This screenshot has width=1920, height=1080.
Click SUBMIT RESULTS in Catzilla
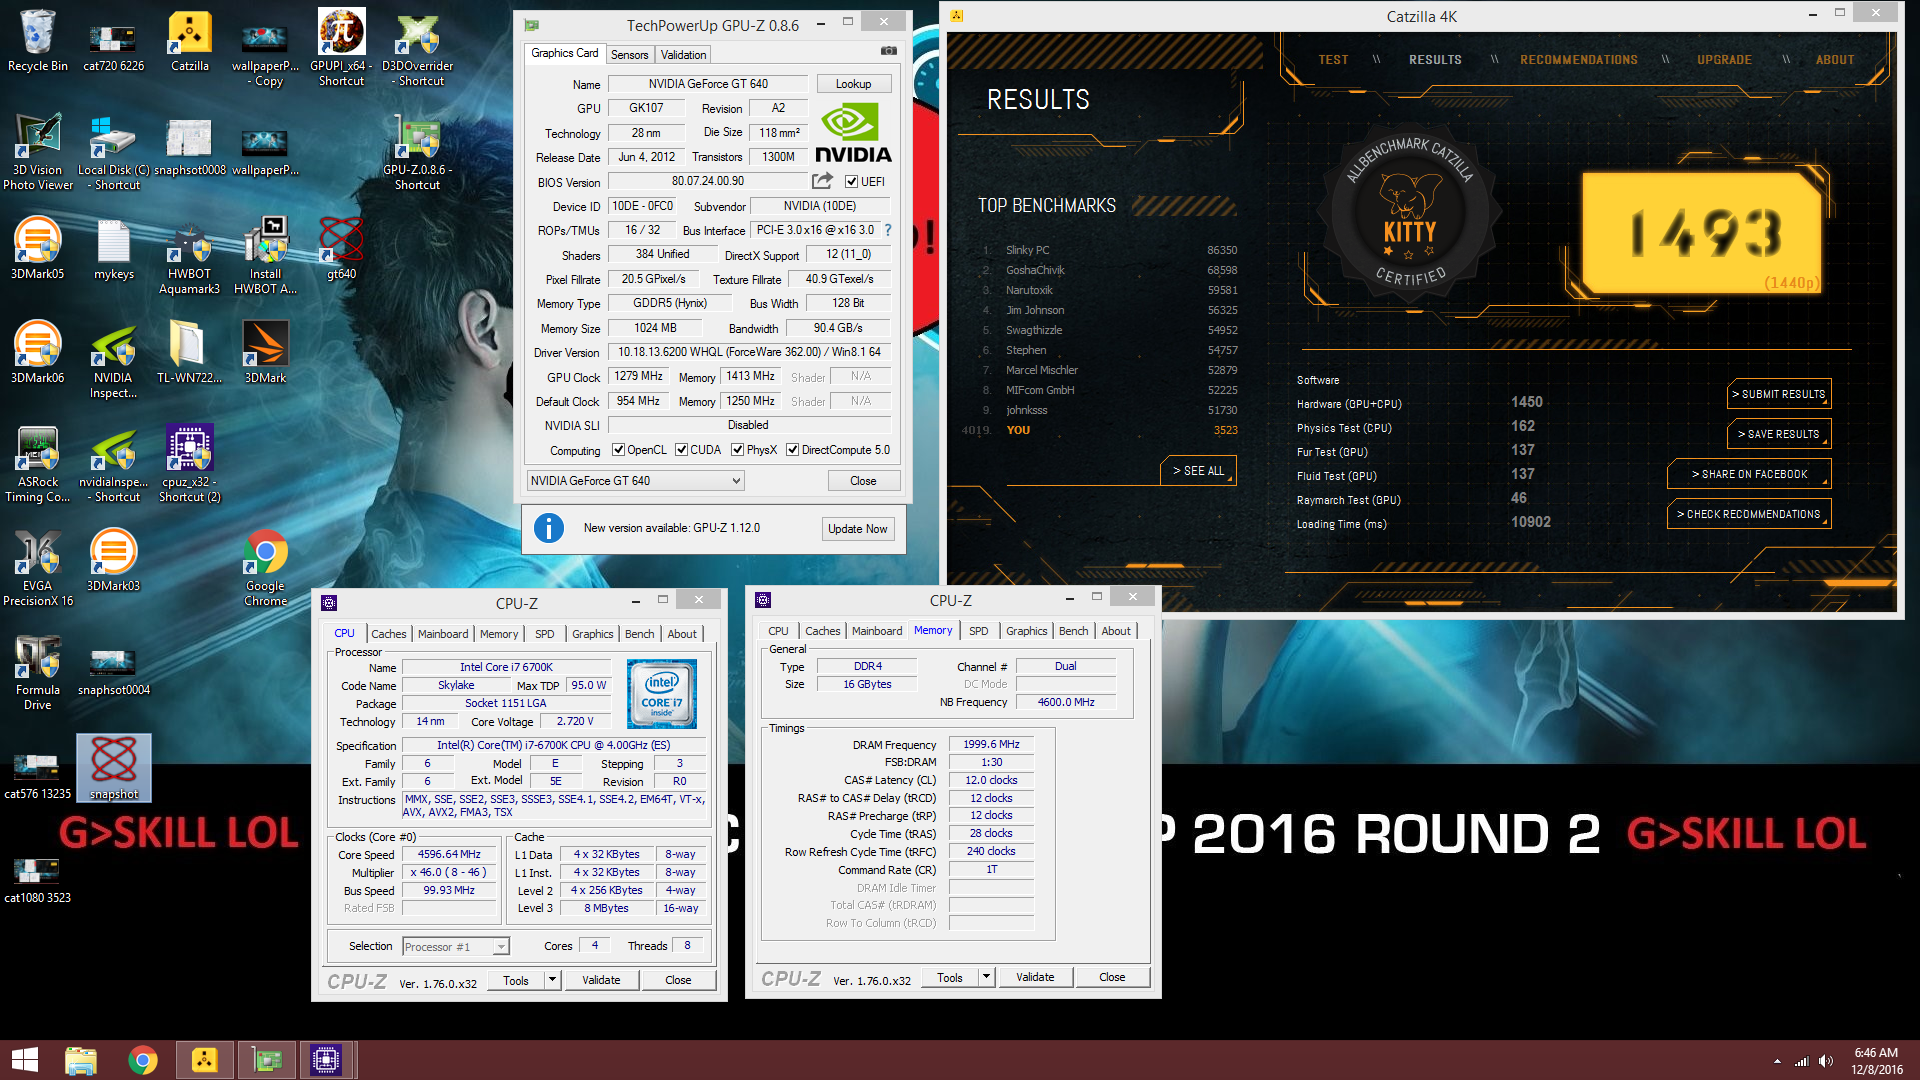pyautogui.click(x=1778, y=394)
